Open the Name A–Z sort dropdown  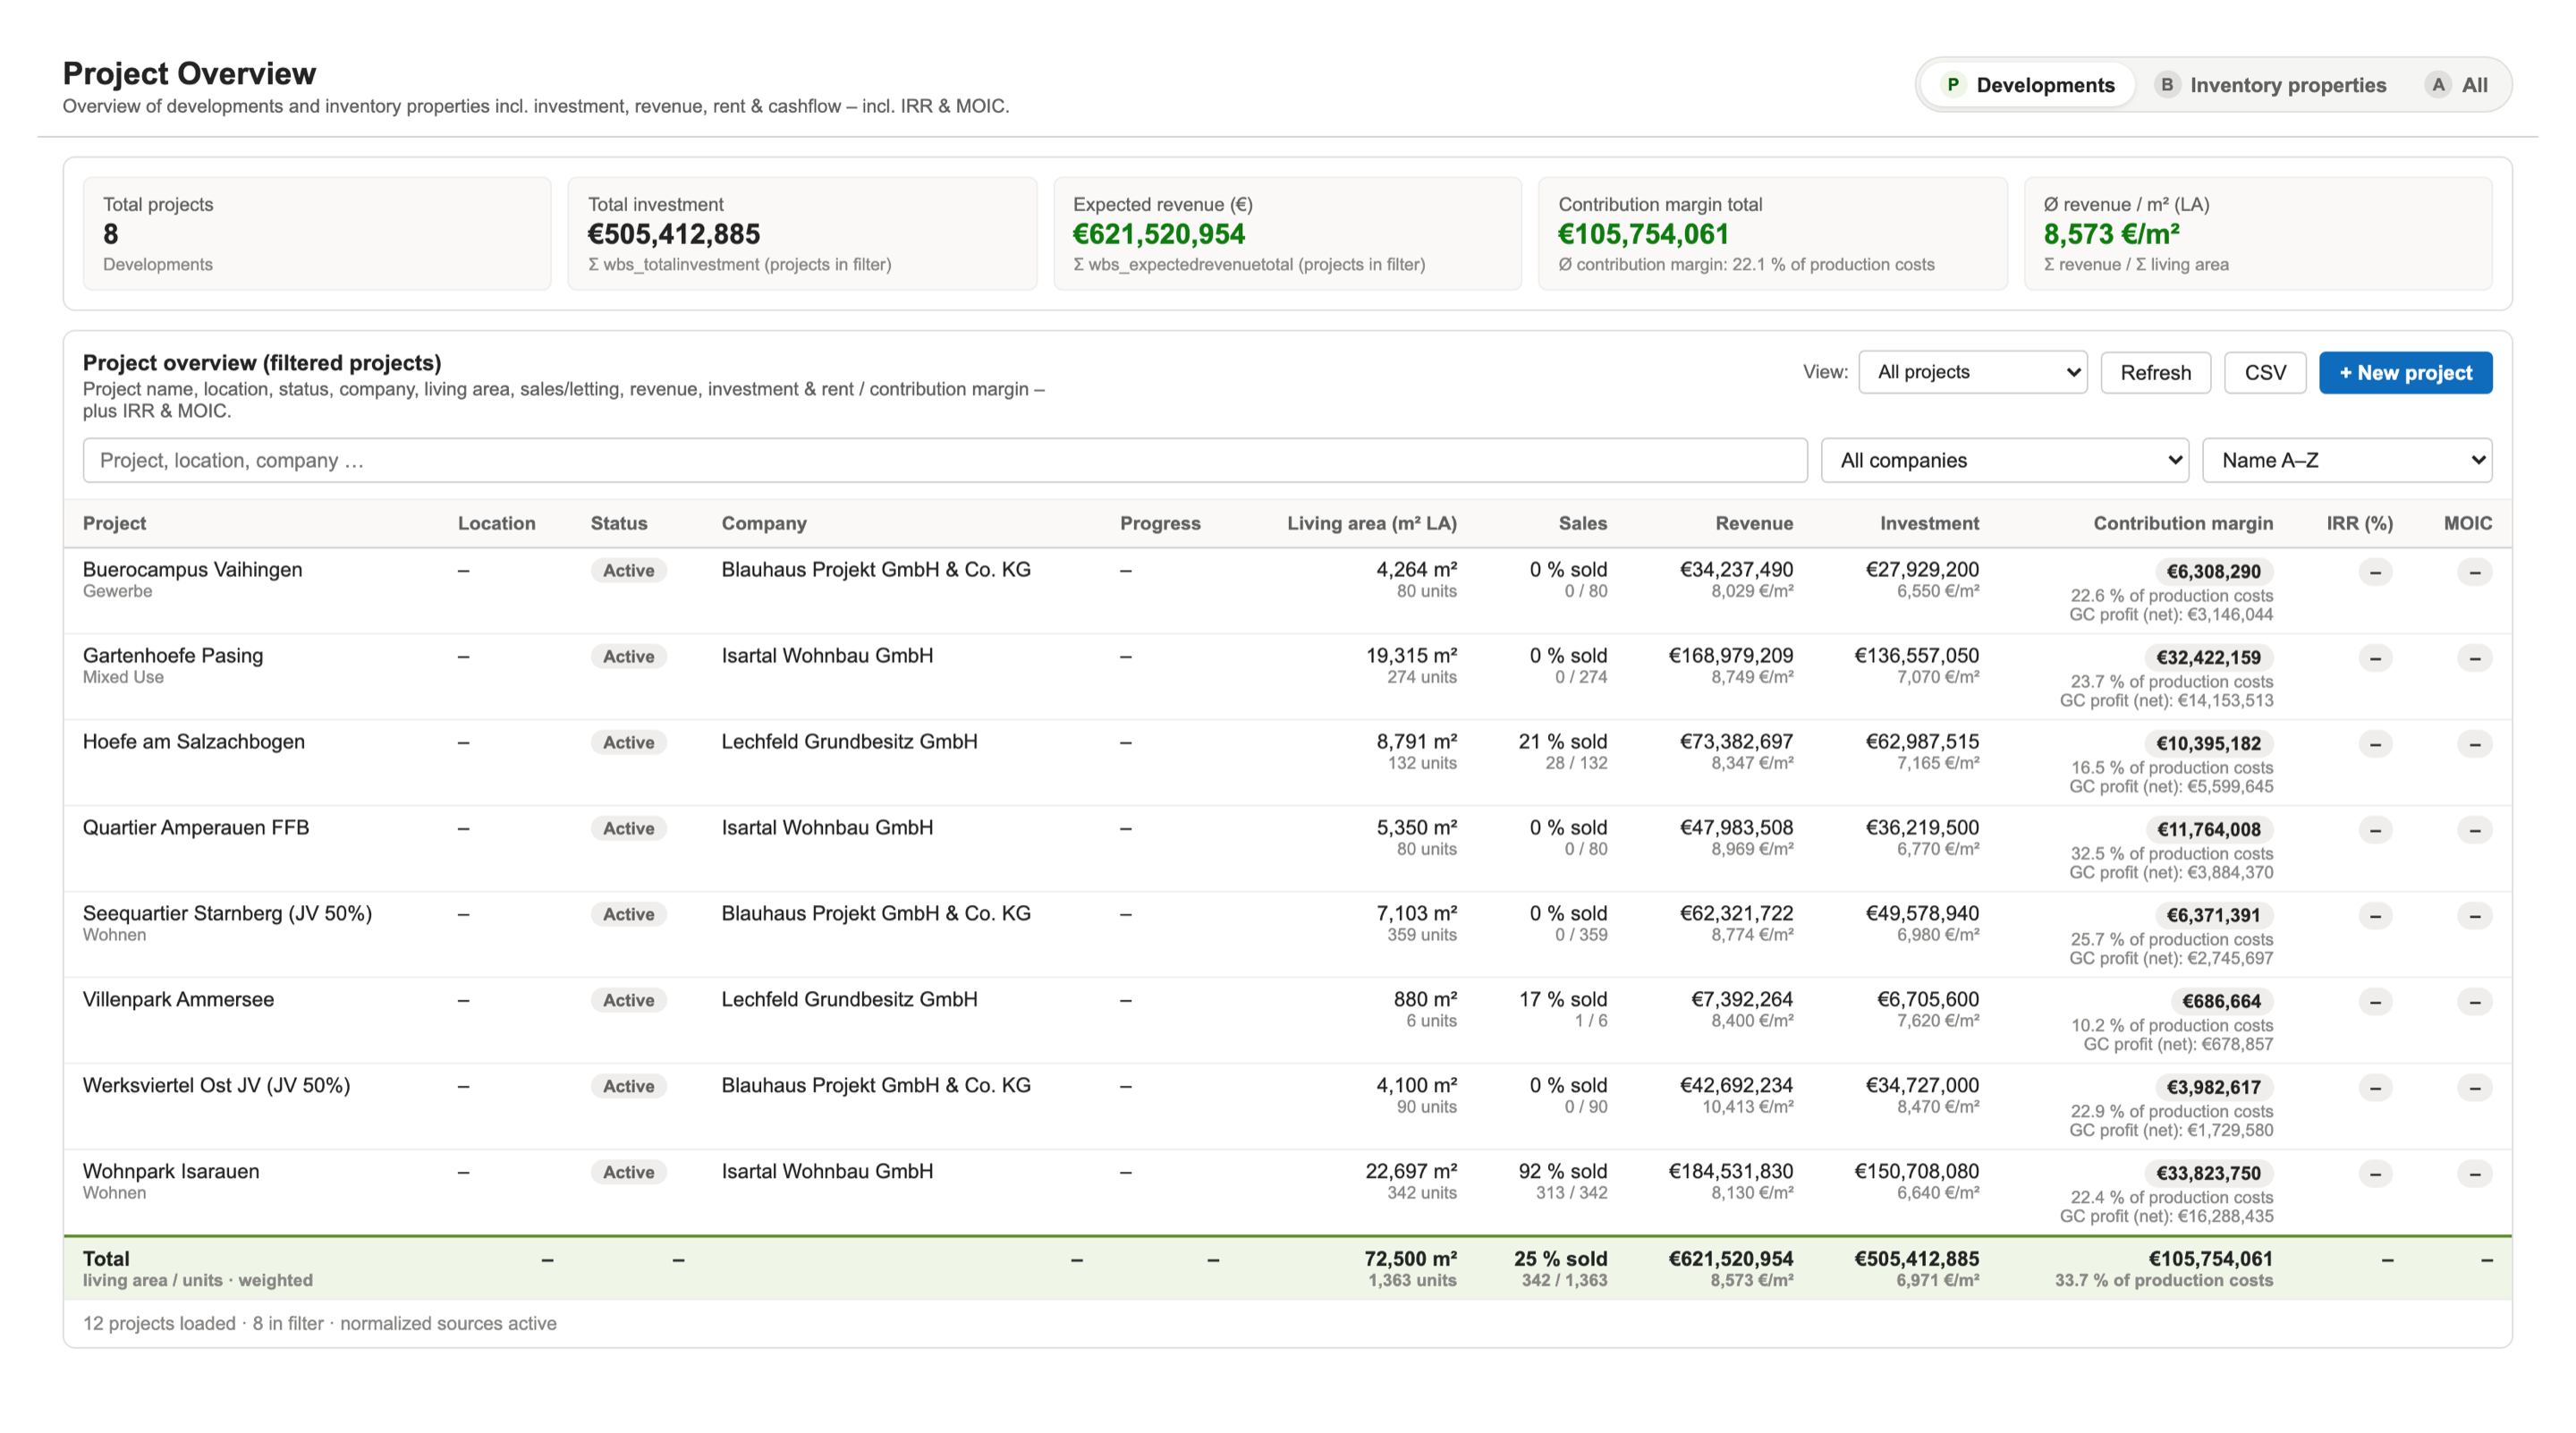(2347, 460)
